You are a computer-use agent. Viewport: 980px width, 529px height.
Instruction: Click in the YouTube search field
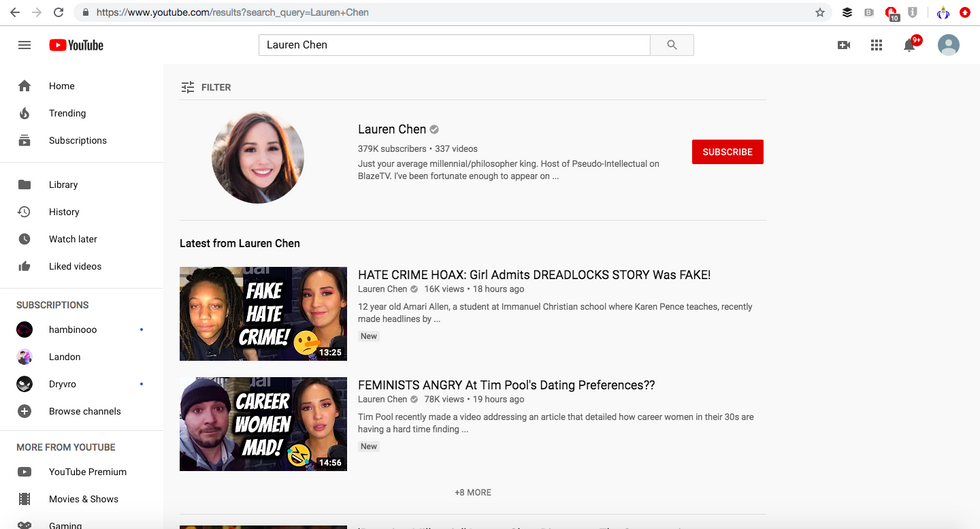coord(454,45)
